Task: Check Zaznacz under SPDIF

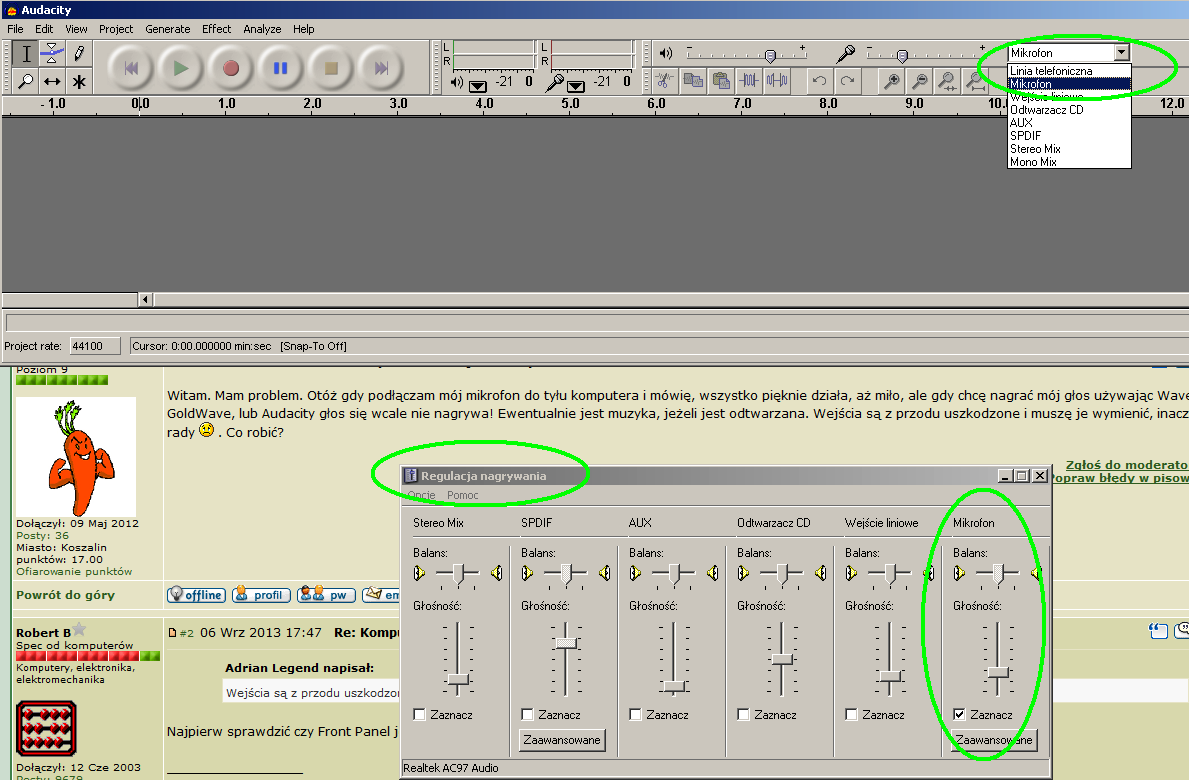Action: click(527, 714)
